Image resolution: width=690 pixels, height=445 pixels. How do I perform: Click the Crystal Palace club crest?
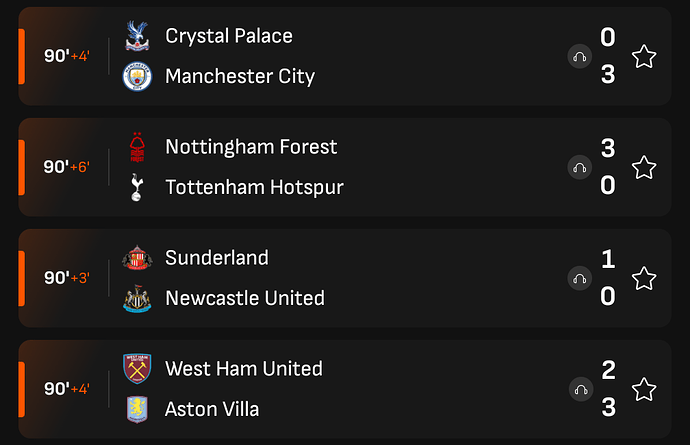click(135, 36)
